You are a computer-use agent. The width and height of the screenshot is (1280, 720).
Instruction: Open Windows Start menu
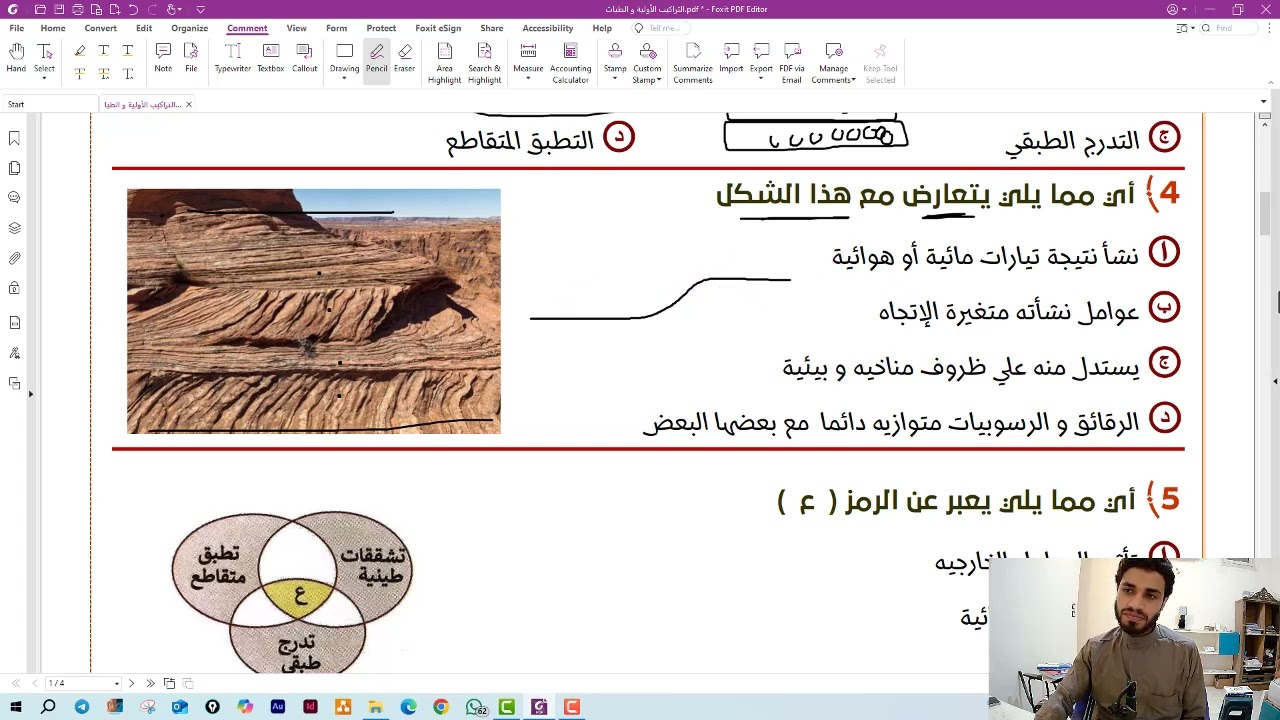[16, 707]
